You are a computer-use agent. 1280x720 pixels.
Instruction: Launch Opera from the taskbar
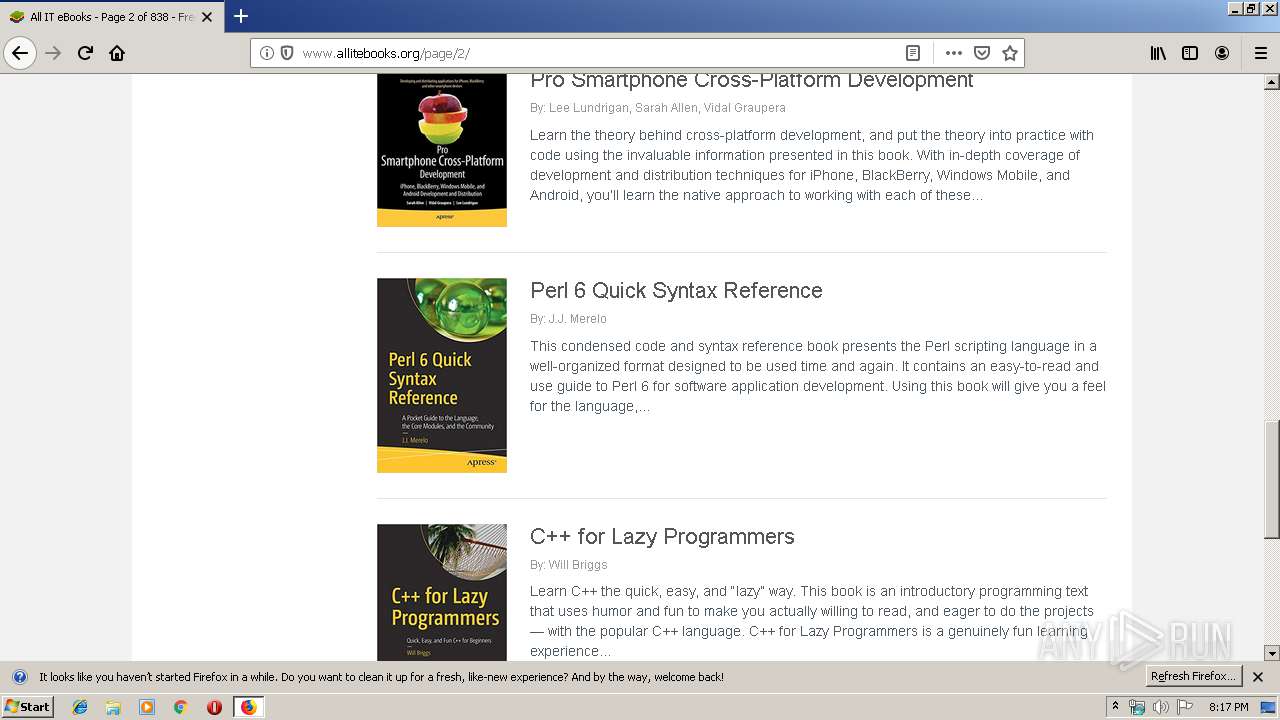pyautogui.click(x=214, y=707)
